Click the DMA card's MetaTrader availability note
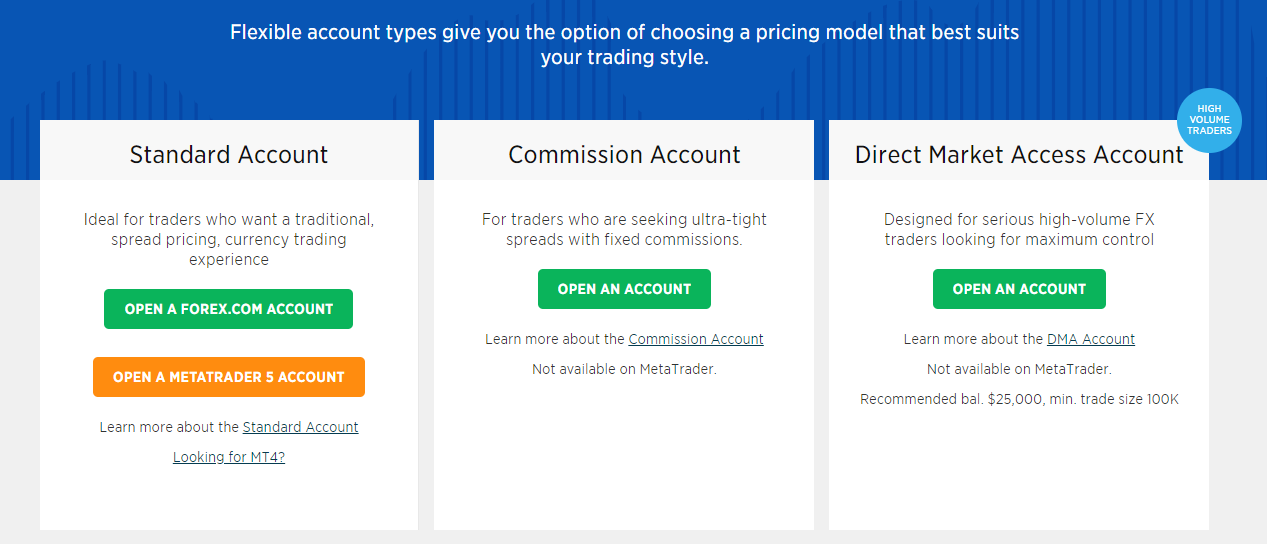The width and height of the screenshot is (1267, 545). [x=1019, y=369]
